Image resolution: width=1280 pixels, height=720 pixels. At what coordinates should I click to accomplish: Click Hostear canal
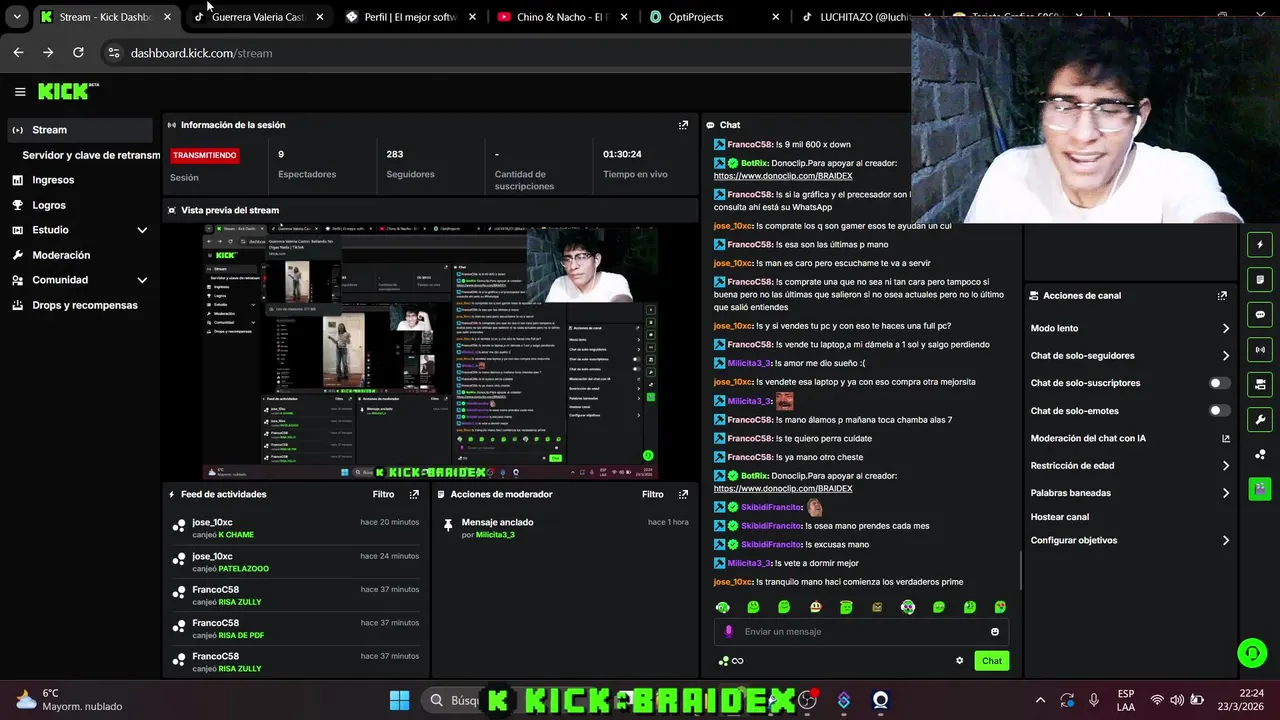pos(1060,517)
